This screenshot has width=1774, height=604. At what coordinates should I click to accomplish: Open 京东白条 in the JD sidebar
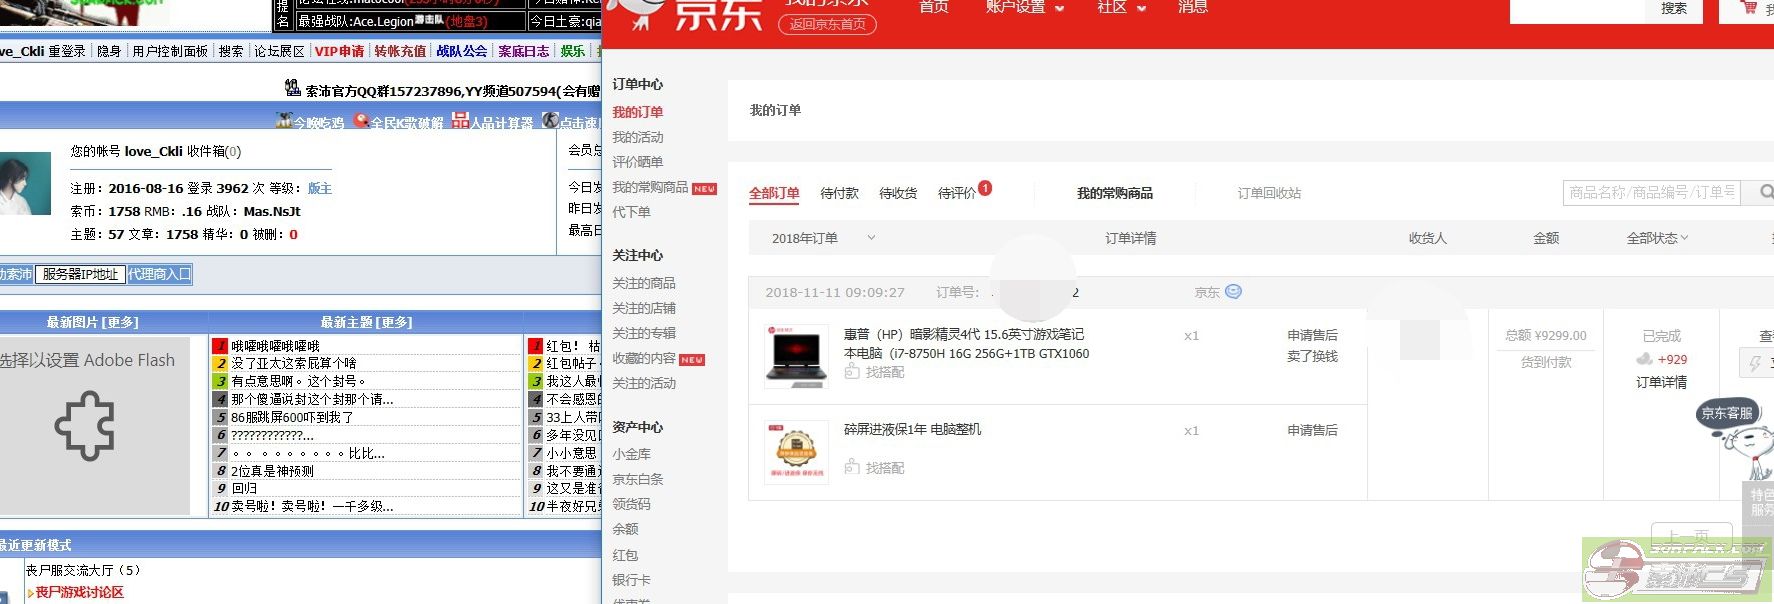click(x=638, y=479)
